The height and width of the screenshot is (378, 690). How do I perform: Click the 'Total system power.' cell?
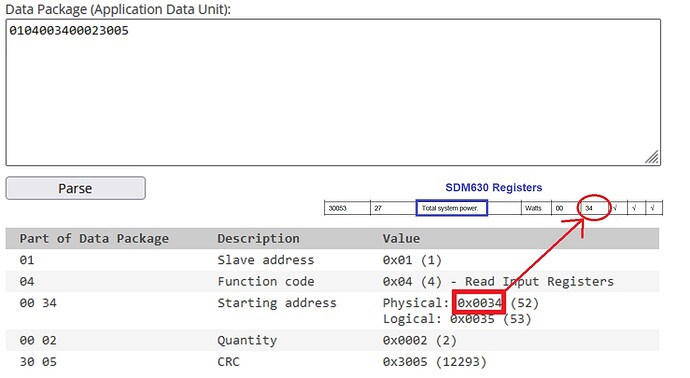[x=451, y=208]
